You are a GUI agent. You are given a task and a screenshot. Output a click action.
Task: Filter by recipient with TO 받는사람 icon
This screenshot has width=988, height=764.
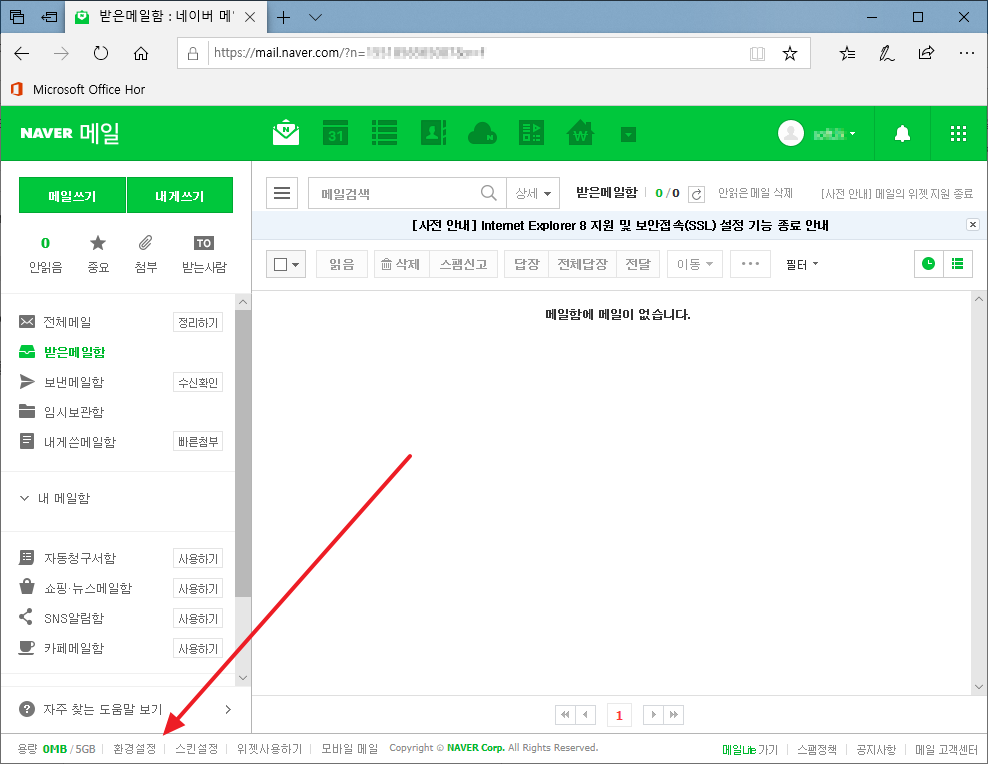coord(204,254)
